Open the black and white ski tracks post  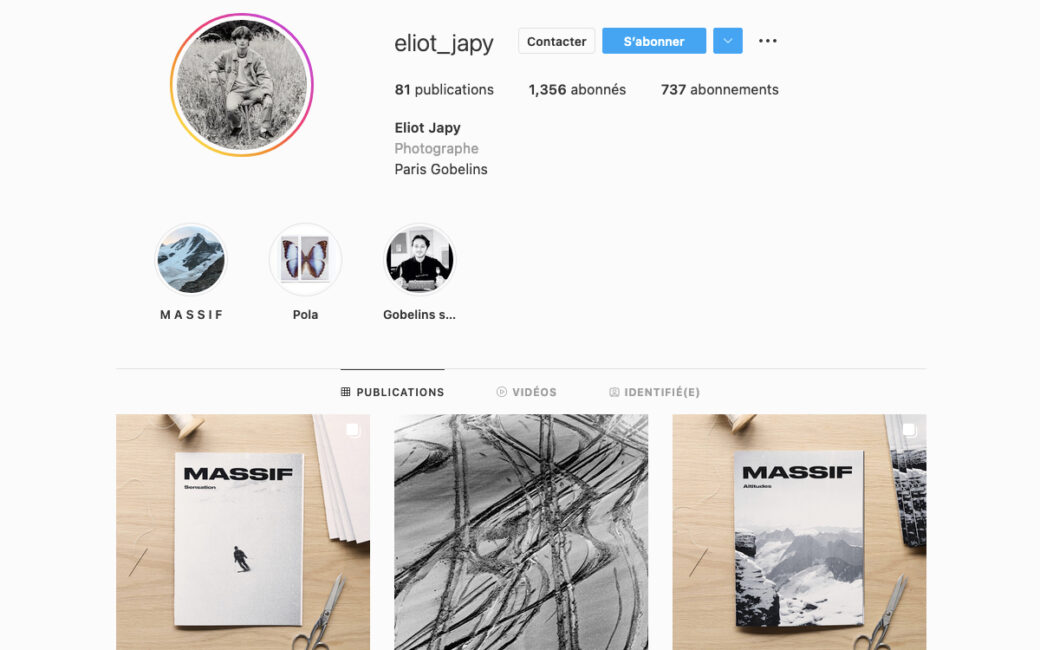[521, 532]
